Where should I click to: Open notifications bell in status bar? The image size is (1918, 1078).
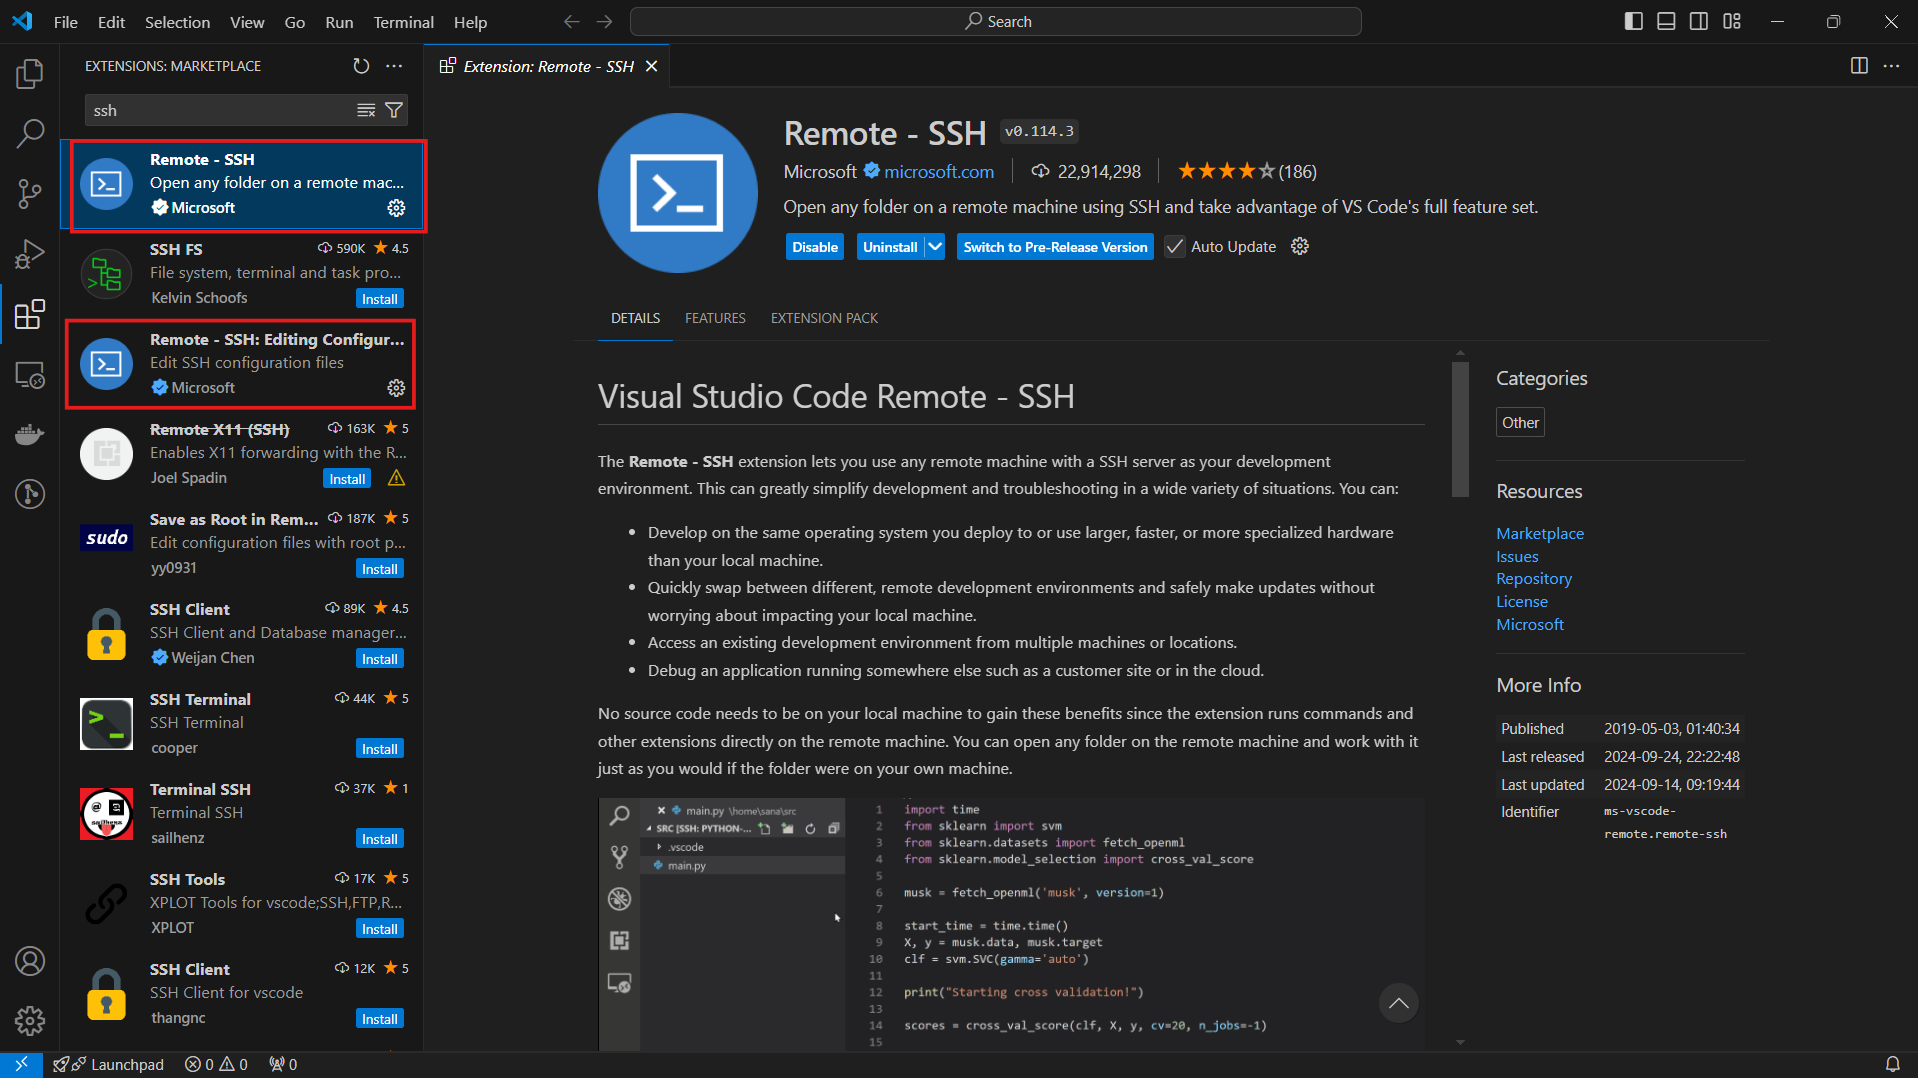(x=1892, y=1064)
